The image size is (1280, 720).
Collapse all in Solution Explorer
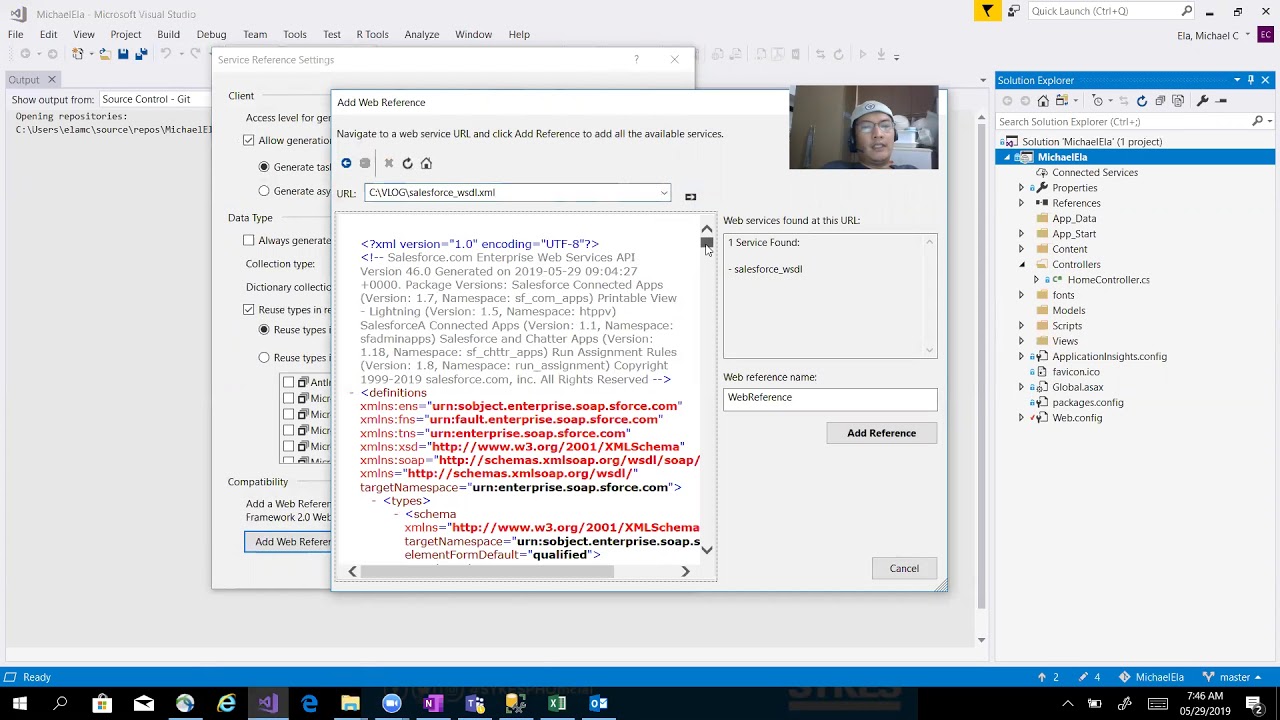point(1160,101)
